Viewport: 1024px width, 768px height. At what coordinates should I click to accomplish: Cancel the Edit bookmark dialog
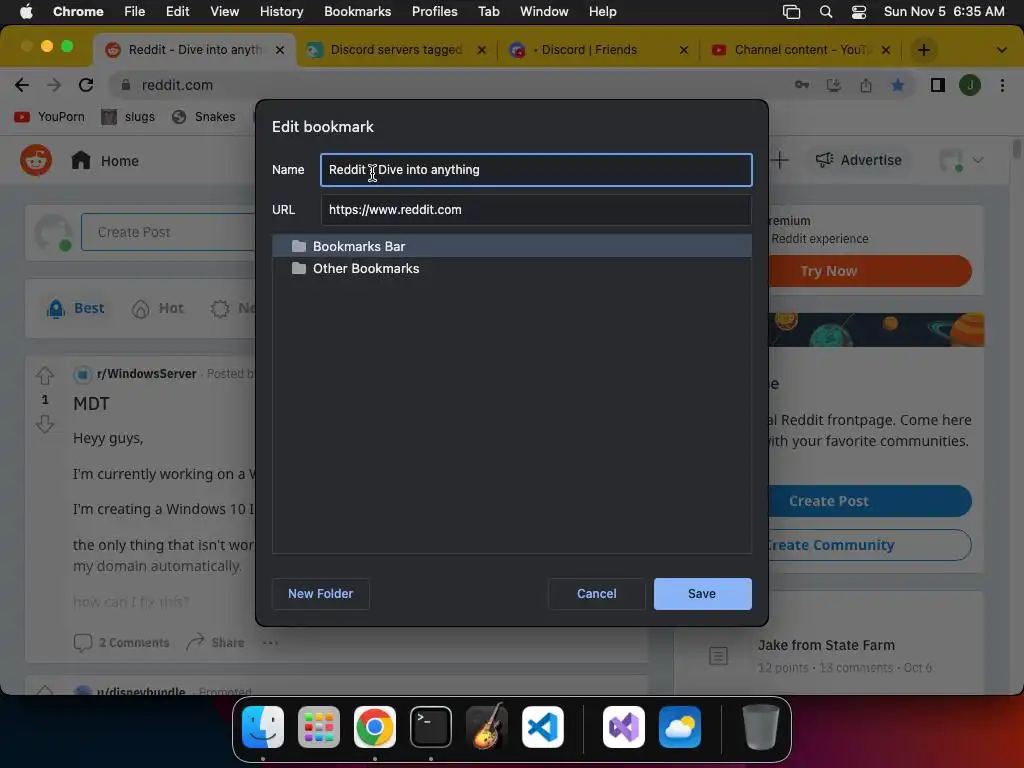click(x=596, y=594)
